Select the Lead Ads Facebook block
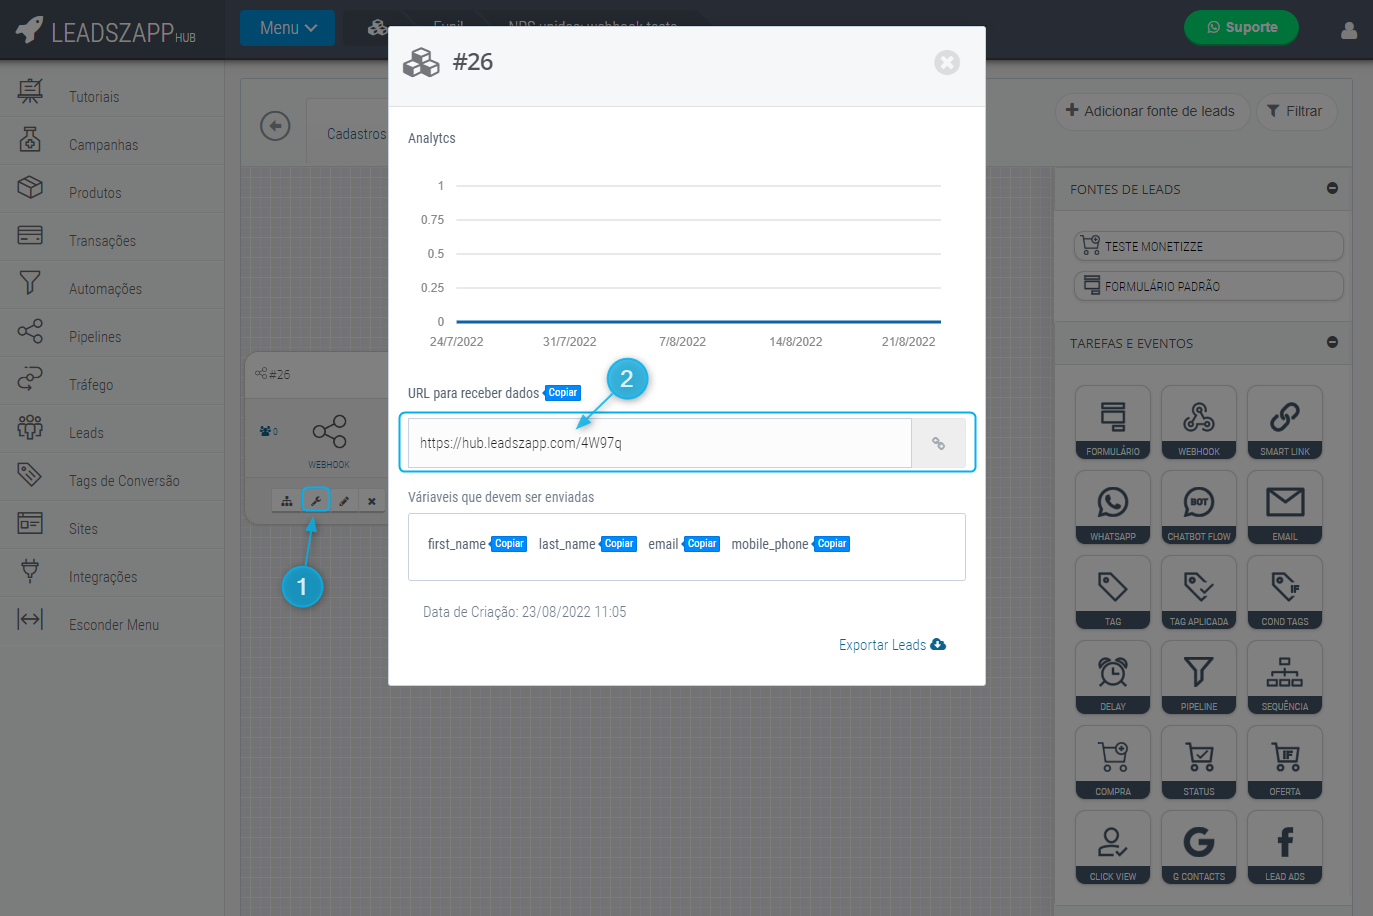This screenshot has width=1373, height=916. [x=1284, y=847]
